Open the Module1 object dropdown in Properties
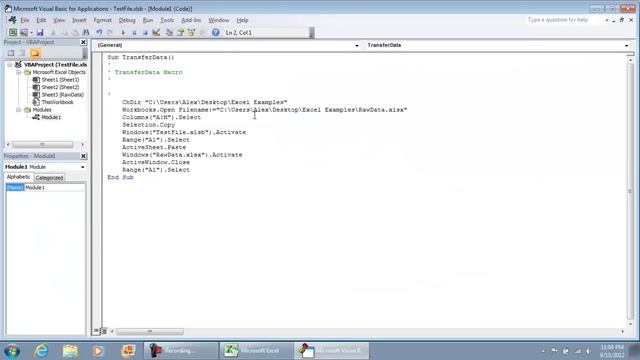The height and width of the screenshot is (360, 640). 82,167
